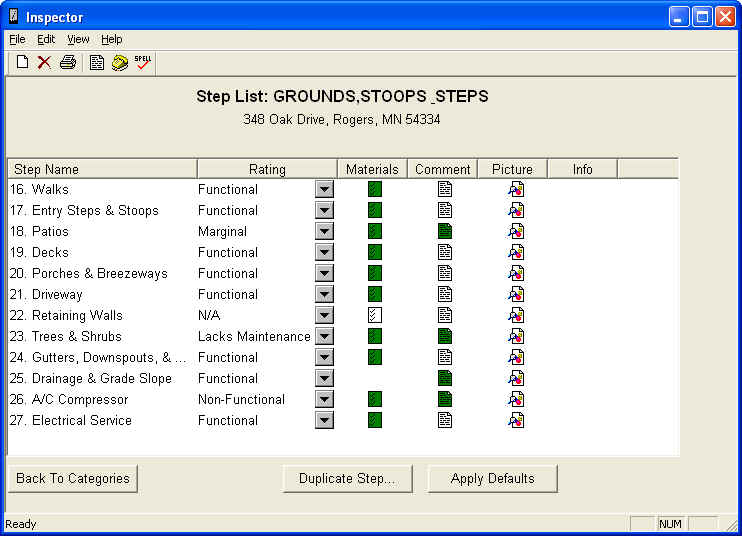Click the Materials column header

point(372,169)
